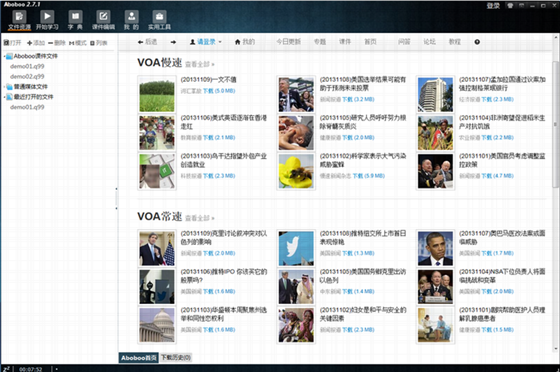Open the 文件资源 file resources section
The image size is (560, 372).
click(x=19, y=20)
